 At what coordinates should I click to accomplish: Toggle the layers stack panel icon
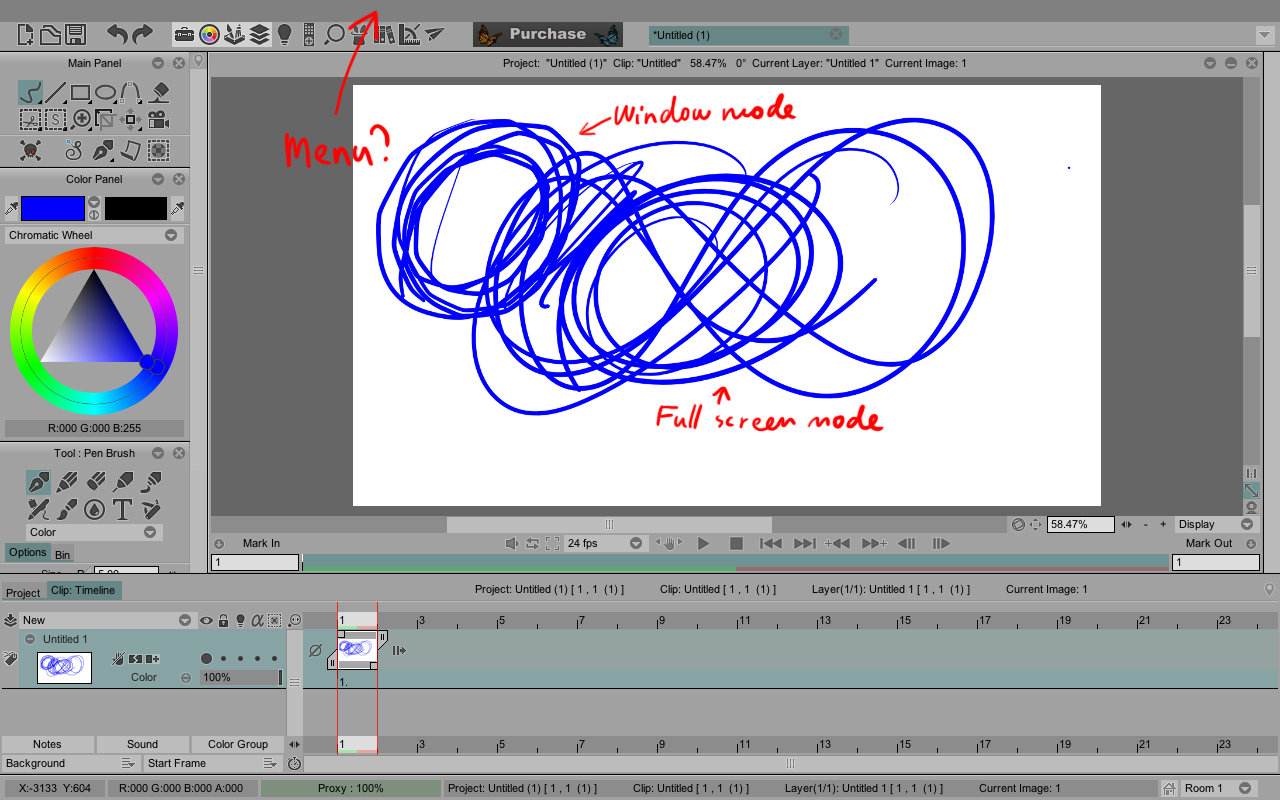pyautogui.click(x=260, y=35)
